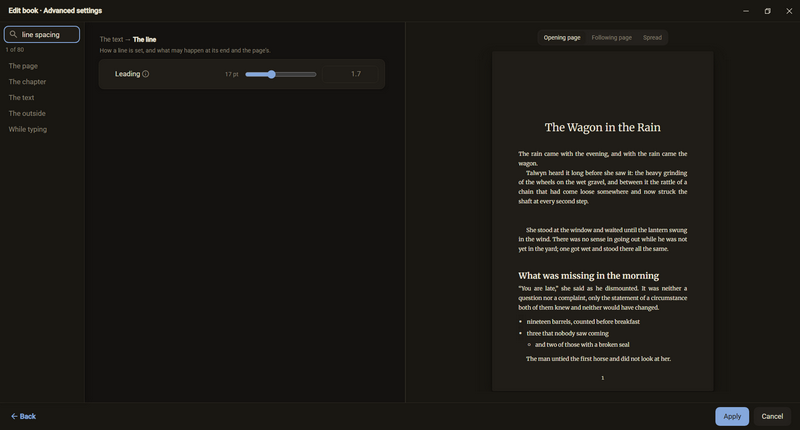
Task: Cancel the advanced settings dialog
Action: (x=772, y=416)
